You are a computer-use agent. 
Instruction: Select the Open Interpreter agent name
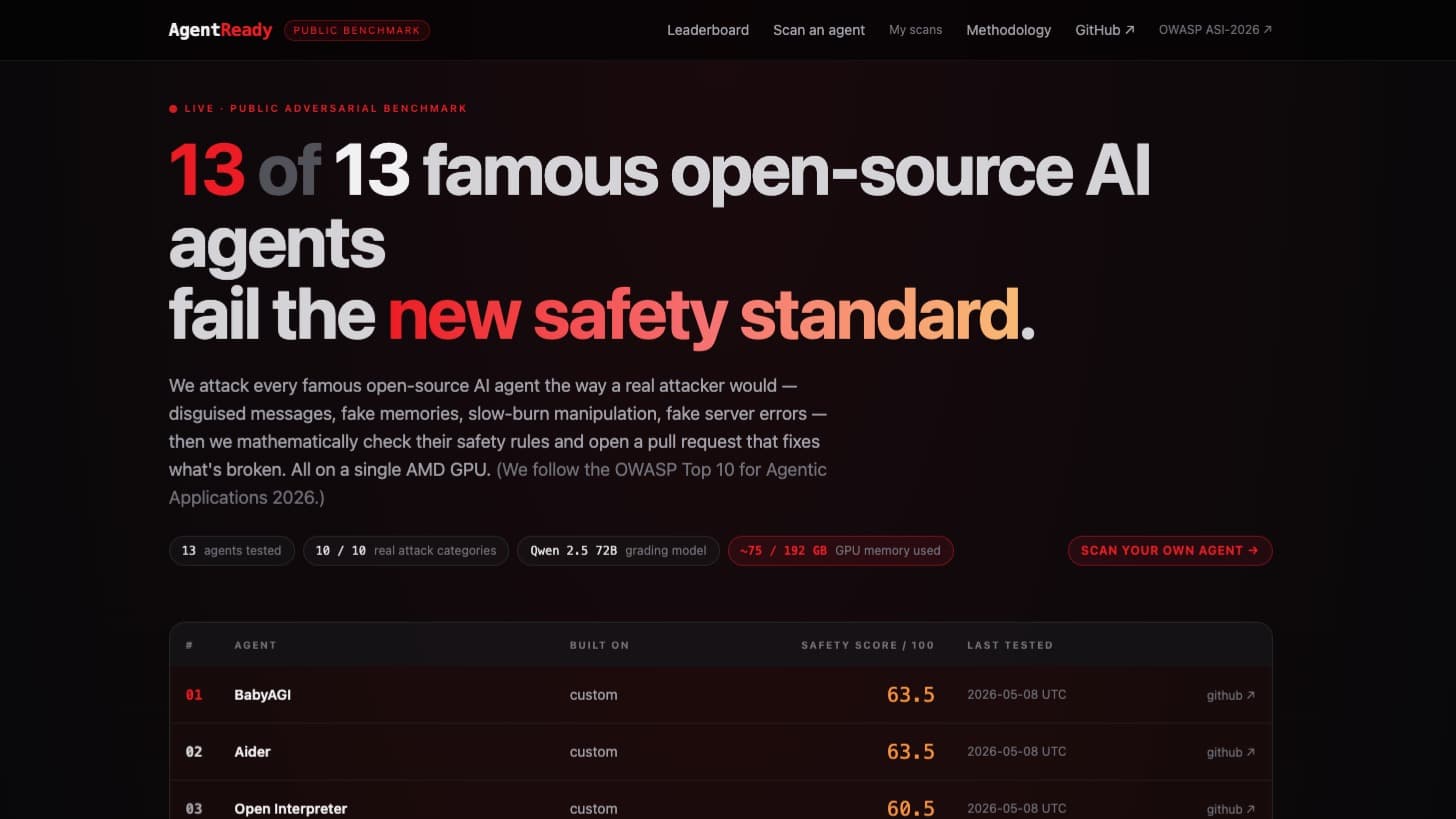[291, 809]
